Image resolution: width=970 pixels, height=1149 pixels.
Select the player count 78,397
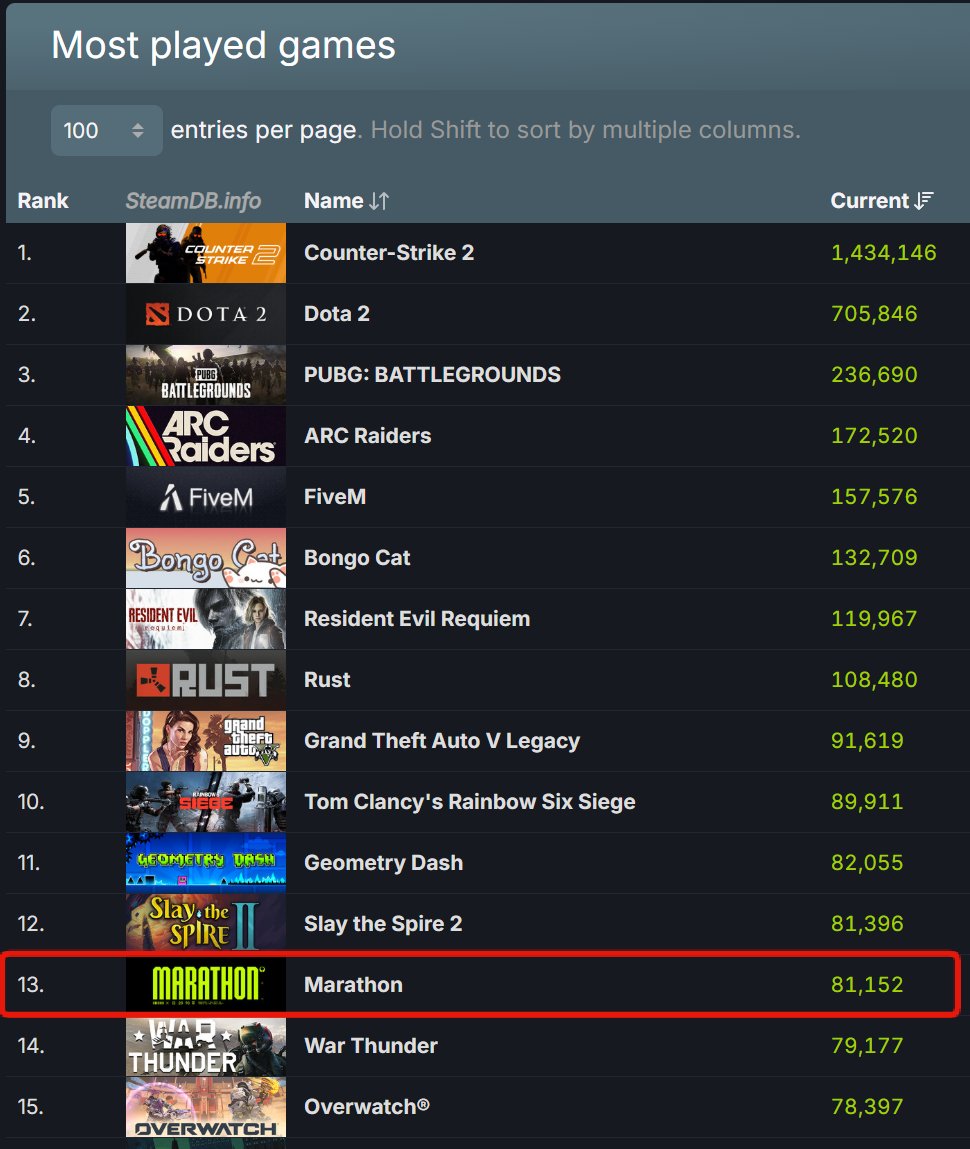pos(867,1106)
